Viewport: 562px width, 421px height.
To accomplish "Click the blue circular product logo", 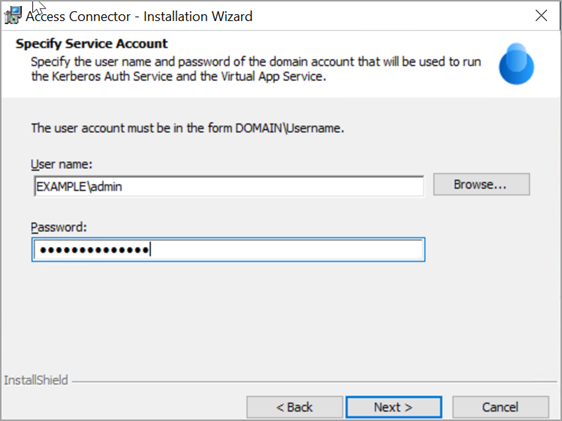I will coord(516,64).
